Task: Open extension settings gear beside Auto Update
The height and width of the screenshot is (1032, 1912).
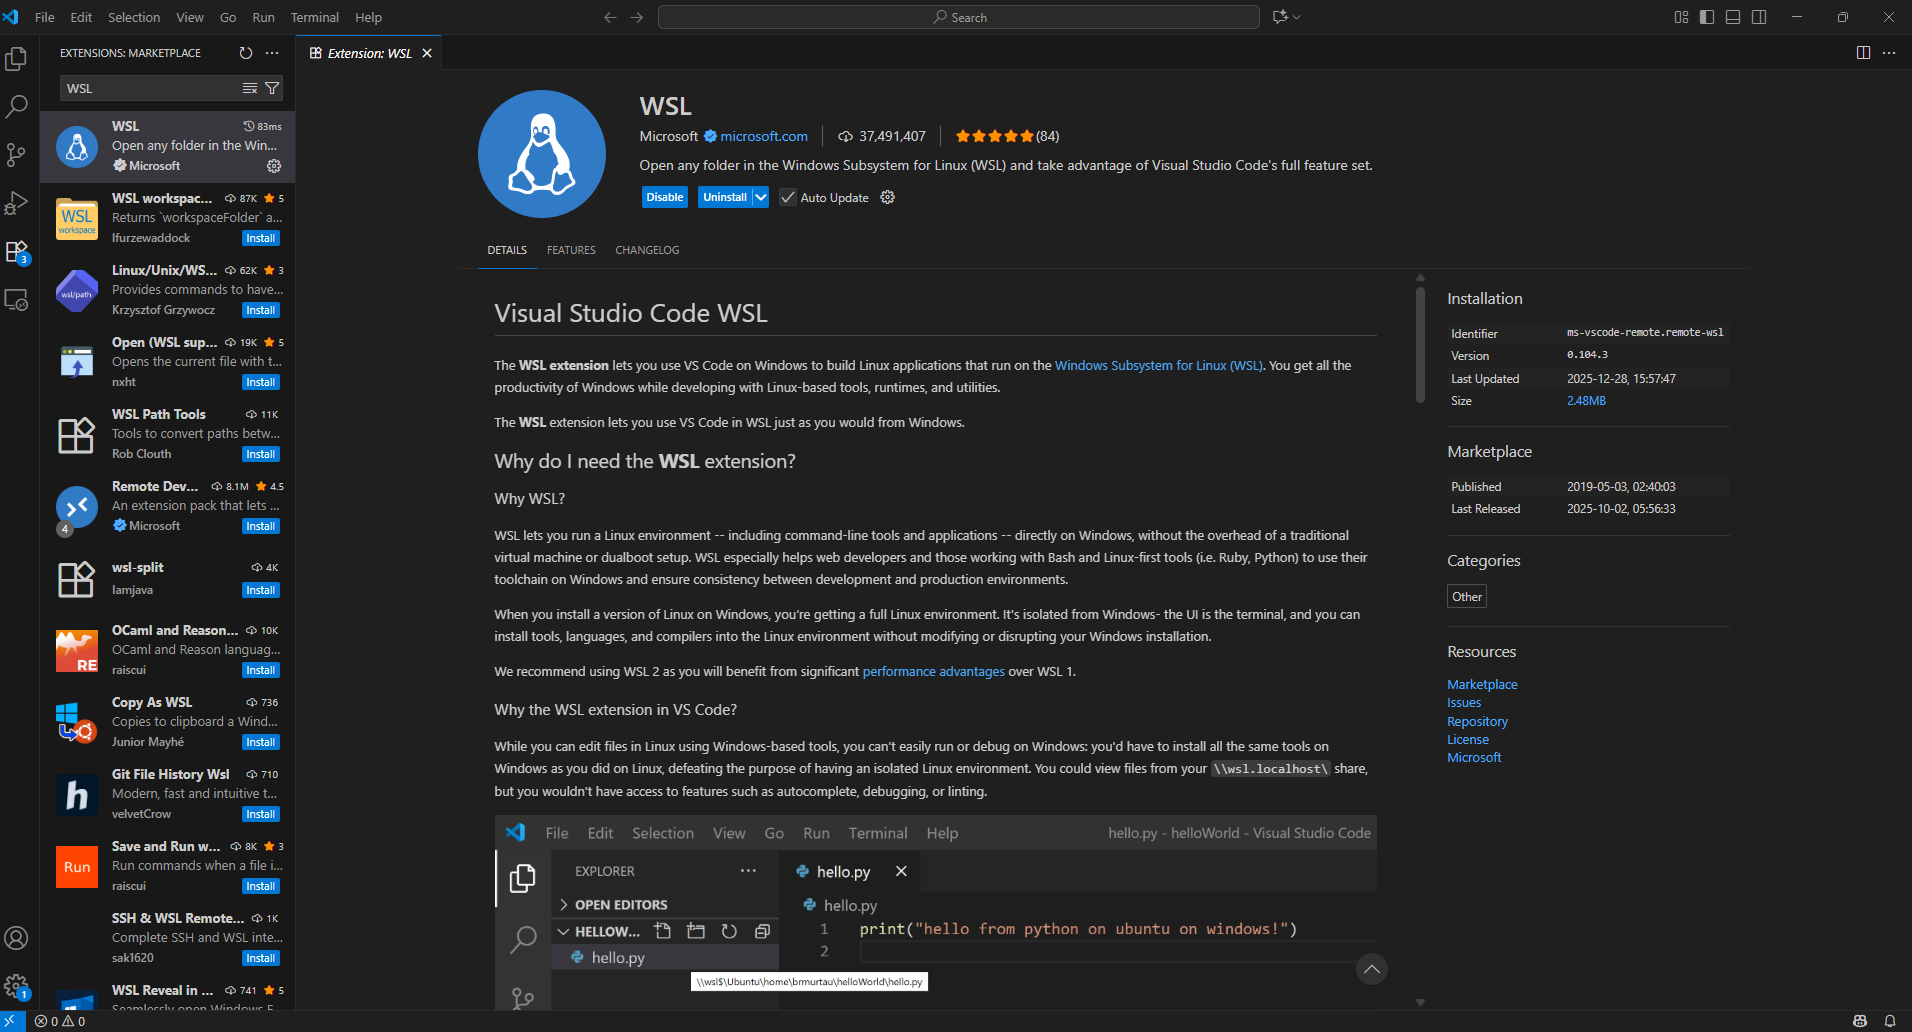Action: click(887, 197)
